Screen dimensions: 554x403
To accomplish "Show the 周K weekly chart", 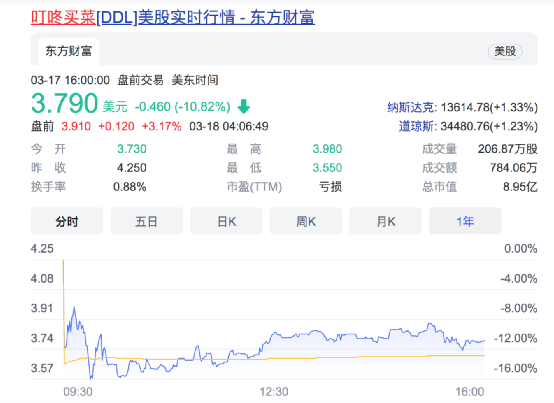I will [x=306, y=221].
